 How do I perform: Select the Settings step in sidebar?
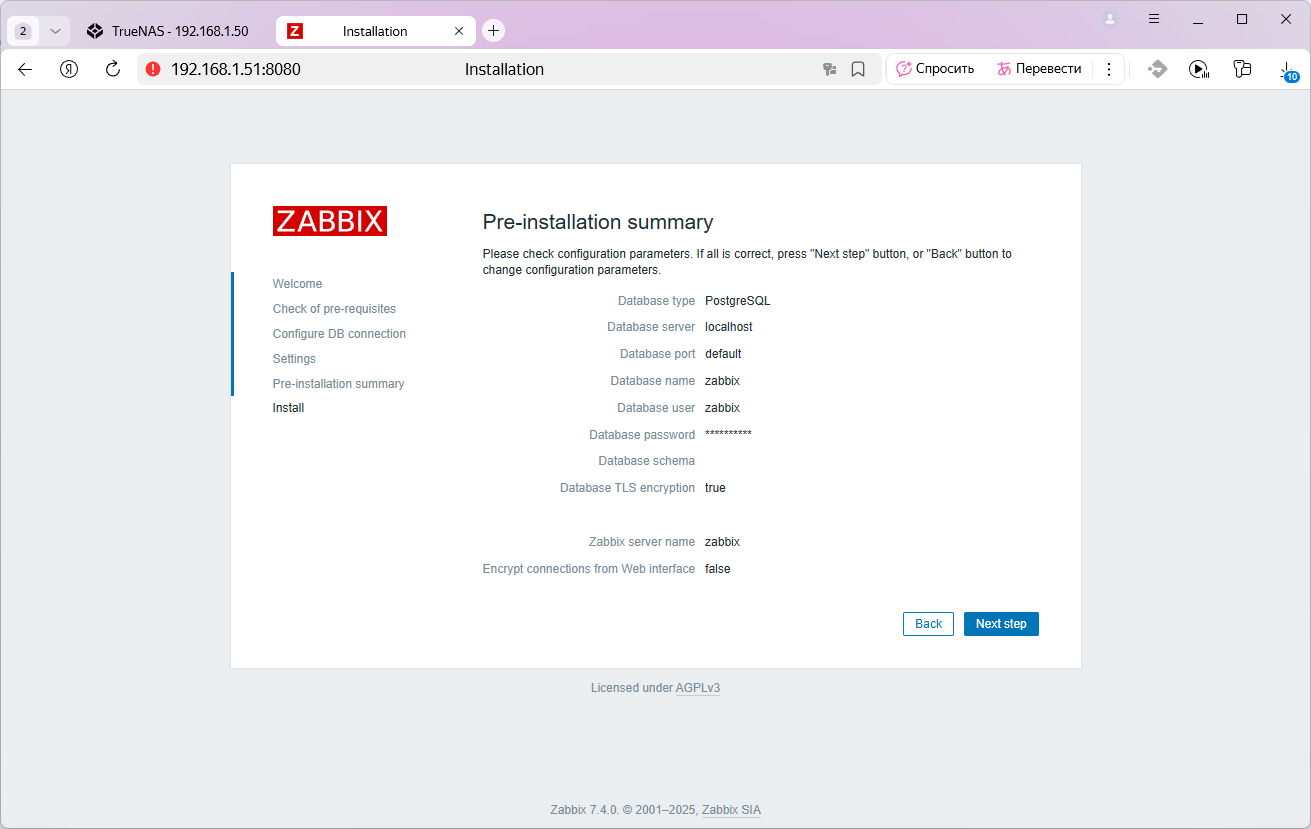(x=294, y=359)
